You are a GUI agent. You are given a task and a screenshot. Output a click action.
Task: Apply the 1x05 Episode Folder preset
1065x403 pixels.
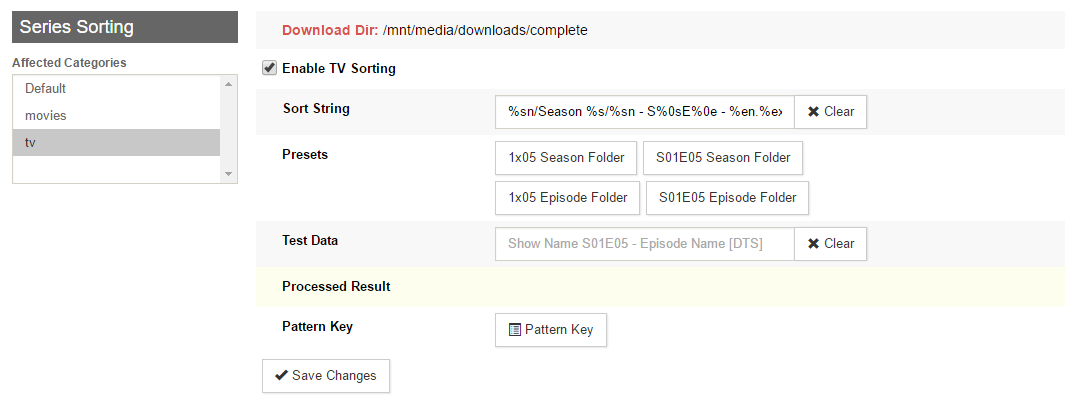tap(567, 198)
